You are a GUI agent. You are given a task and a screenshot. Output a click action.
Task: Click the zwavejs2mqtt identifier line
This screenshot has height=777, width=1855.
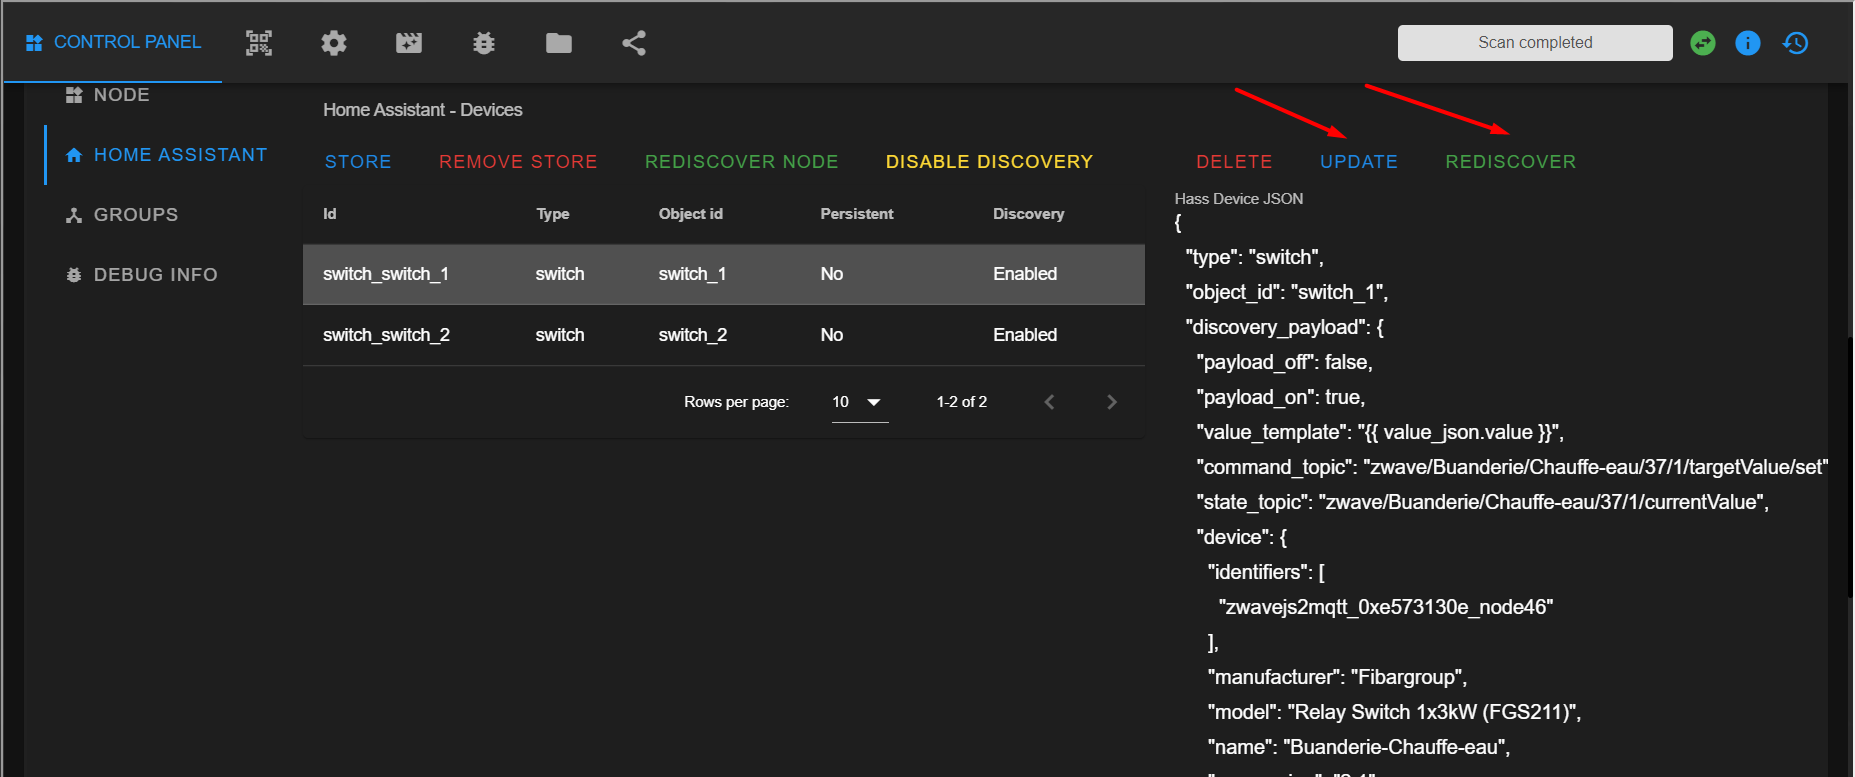click(x=1386, y=607)
